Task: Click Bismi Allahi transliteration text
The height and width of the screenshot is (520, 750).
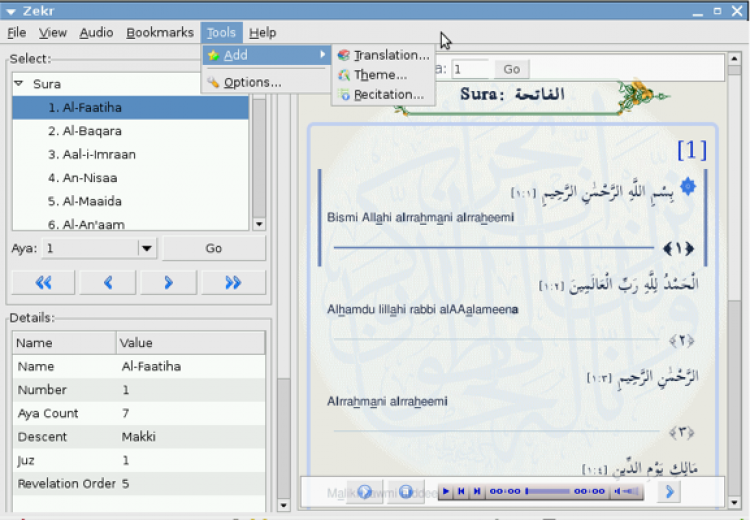Action: pos(420,218)
